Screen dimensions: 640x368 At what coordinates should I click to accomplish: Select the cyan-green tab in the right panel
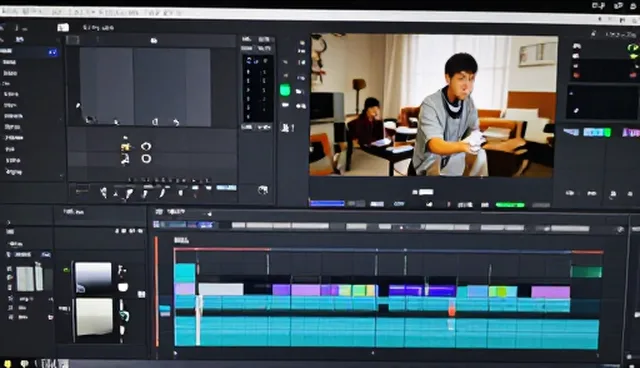point(597,132)
